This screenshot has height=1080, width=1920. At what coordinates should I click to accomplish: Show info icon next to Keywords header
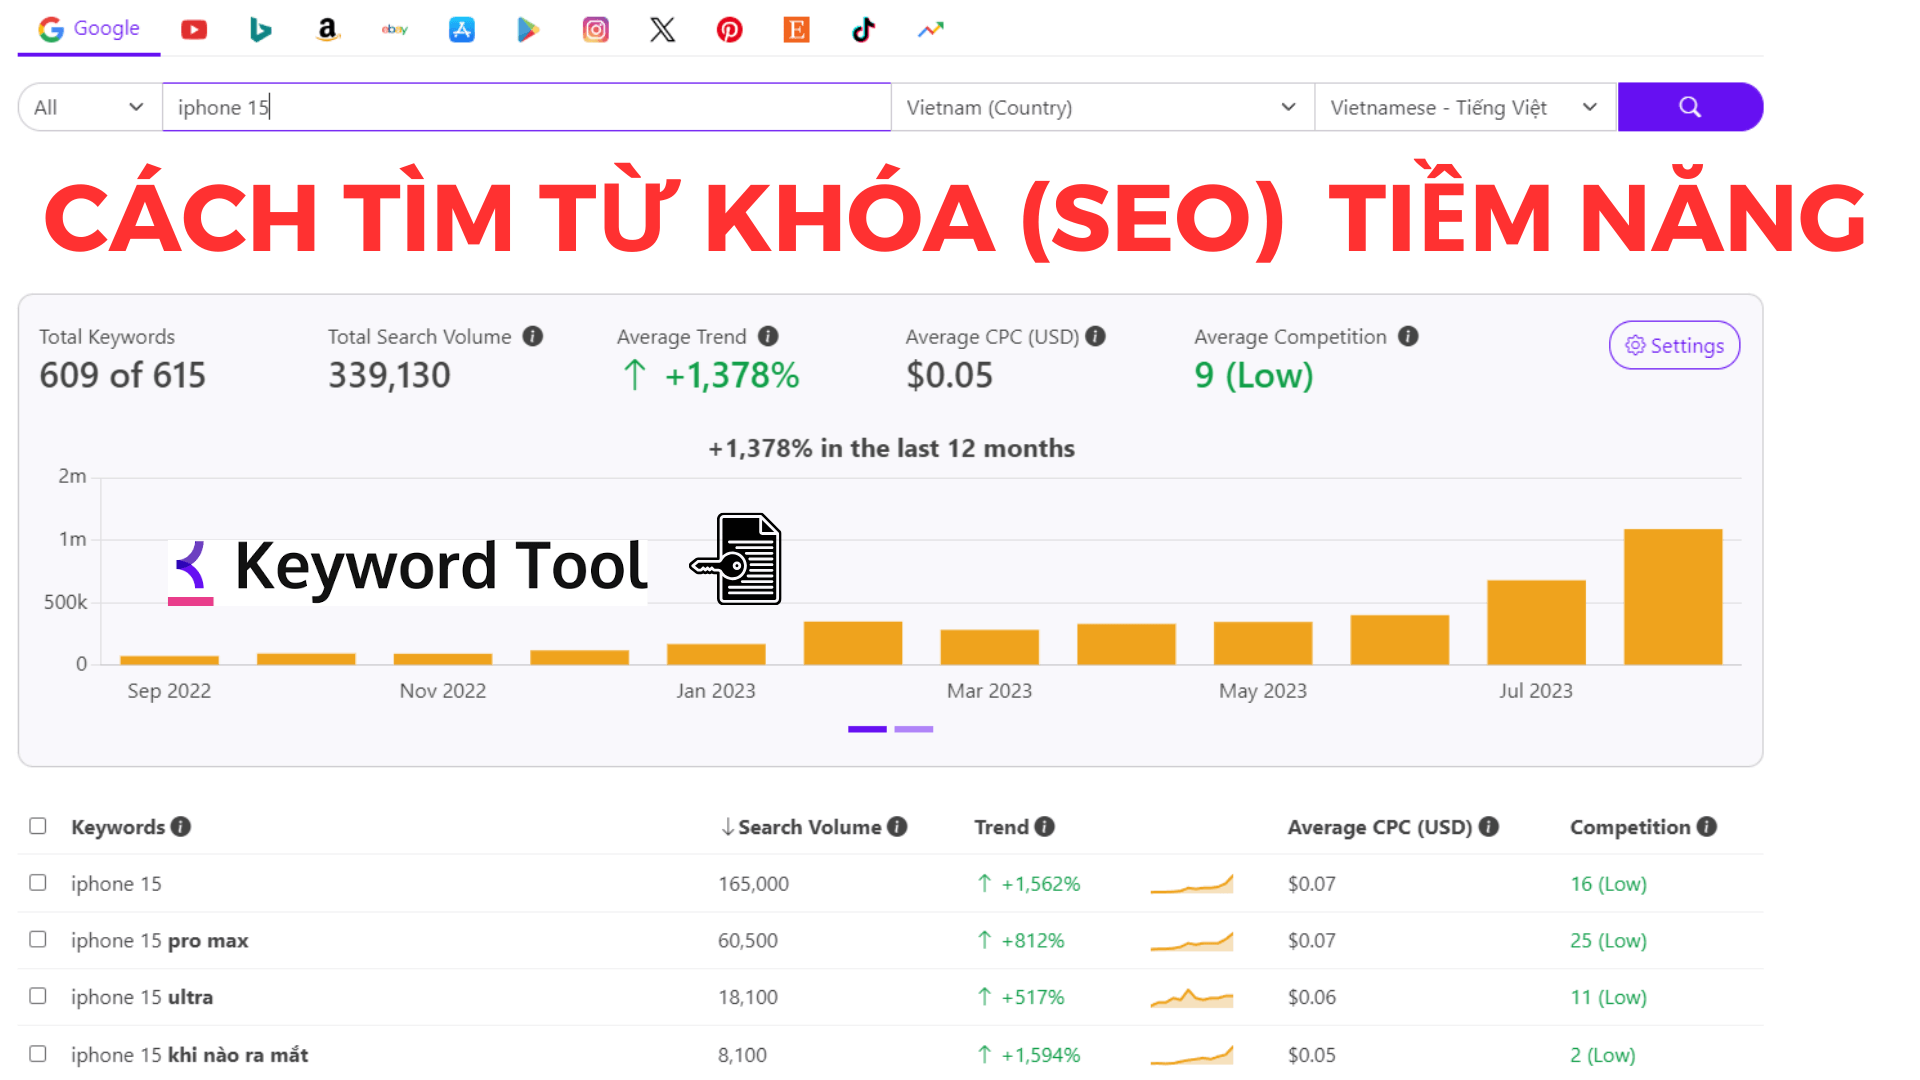180,826
